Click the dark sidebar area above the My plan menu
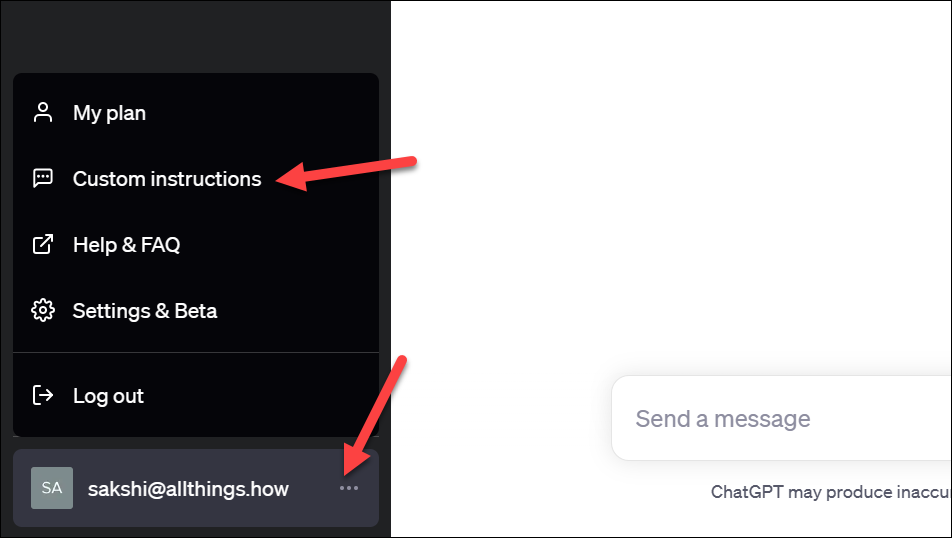This screenshot has width=952, height=538. tap(196, 36)
